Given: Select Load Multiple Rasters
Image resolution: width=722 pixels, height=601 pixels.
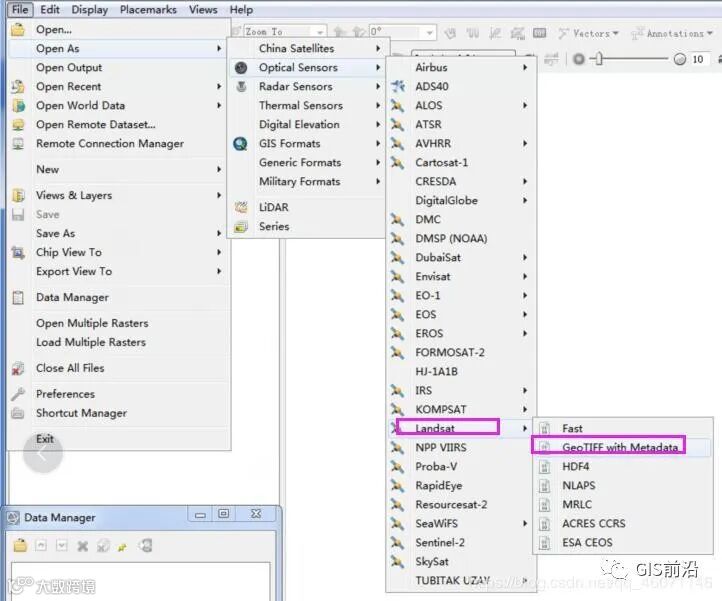Looking at the screenshot, I should click(x=91, y=342).
